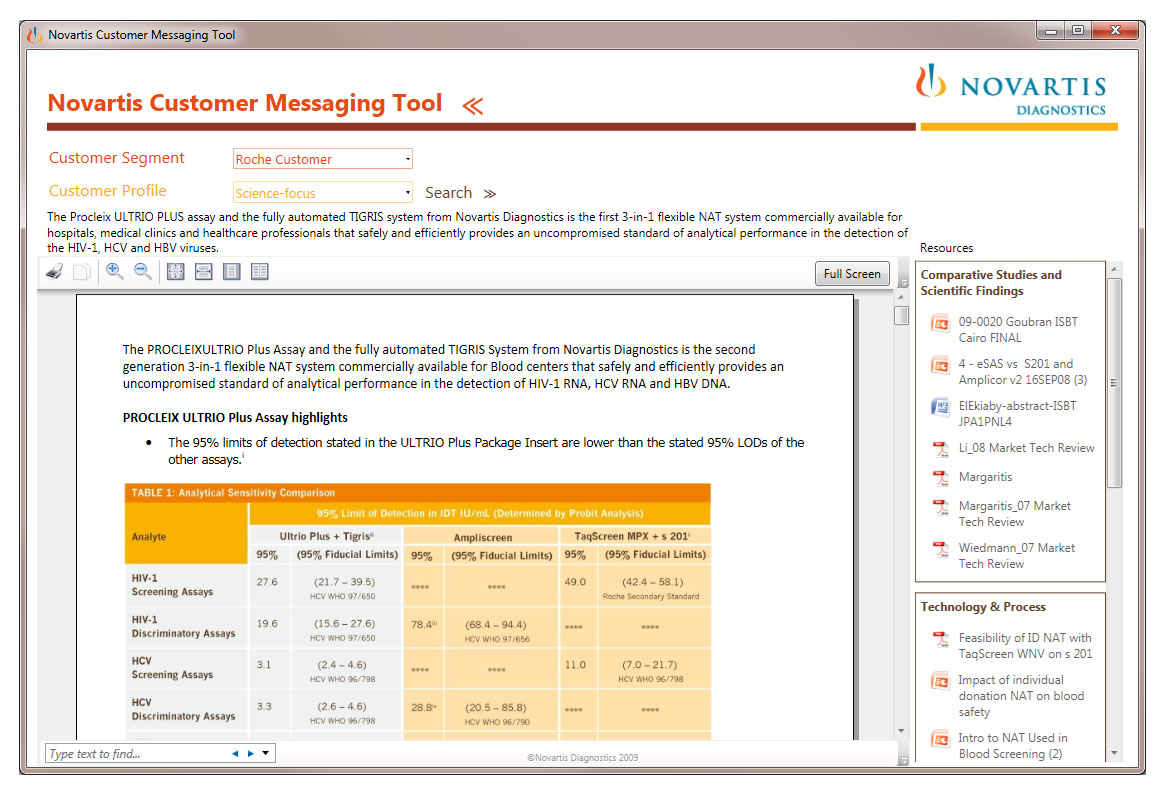This screenshot has width=1162, height=791.
Task: Click PDF icon beside Margaritis
Action: pos(940,478)
